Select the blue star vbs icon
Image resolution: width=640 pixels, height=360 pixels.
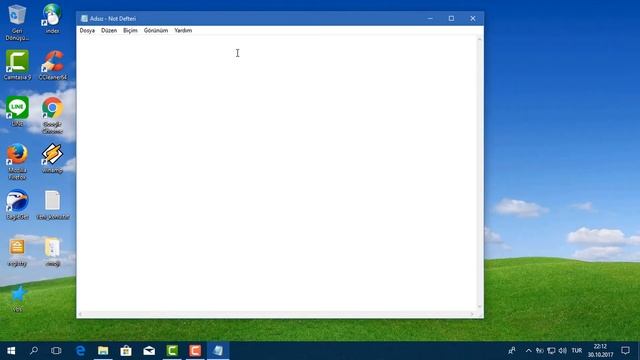[x=18, y=299]
